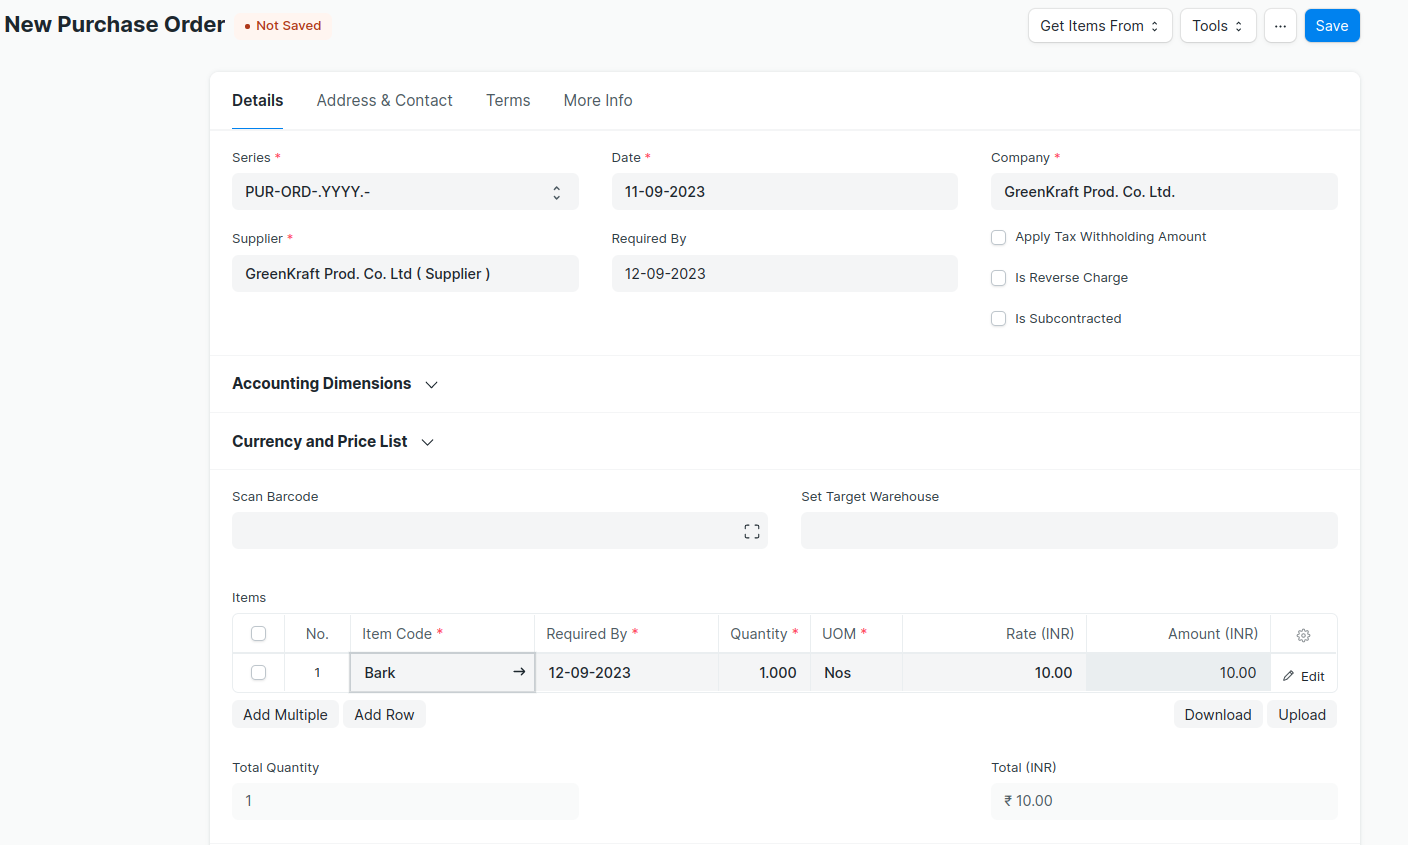Switch to Address & Contact tab

384,100
